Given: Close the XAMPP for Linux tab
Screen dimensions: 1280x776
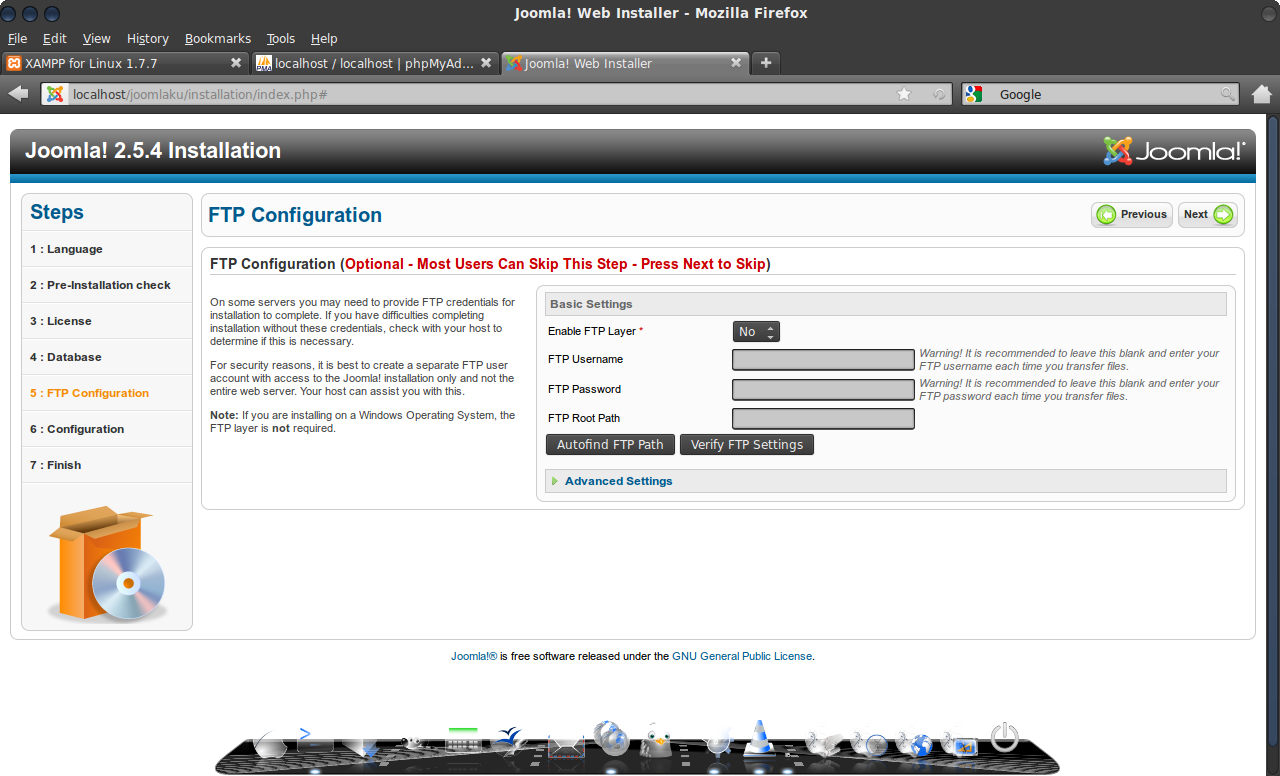Looking at the screenshot, I should (x=236, y=62).
